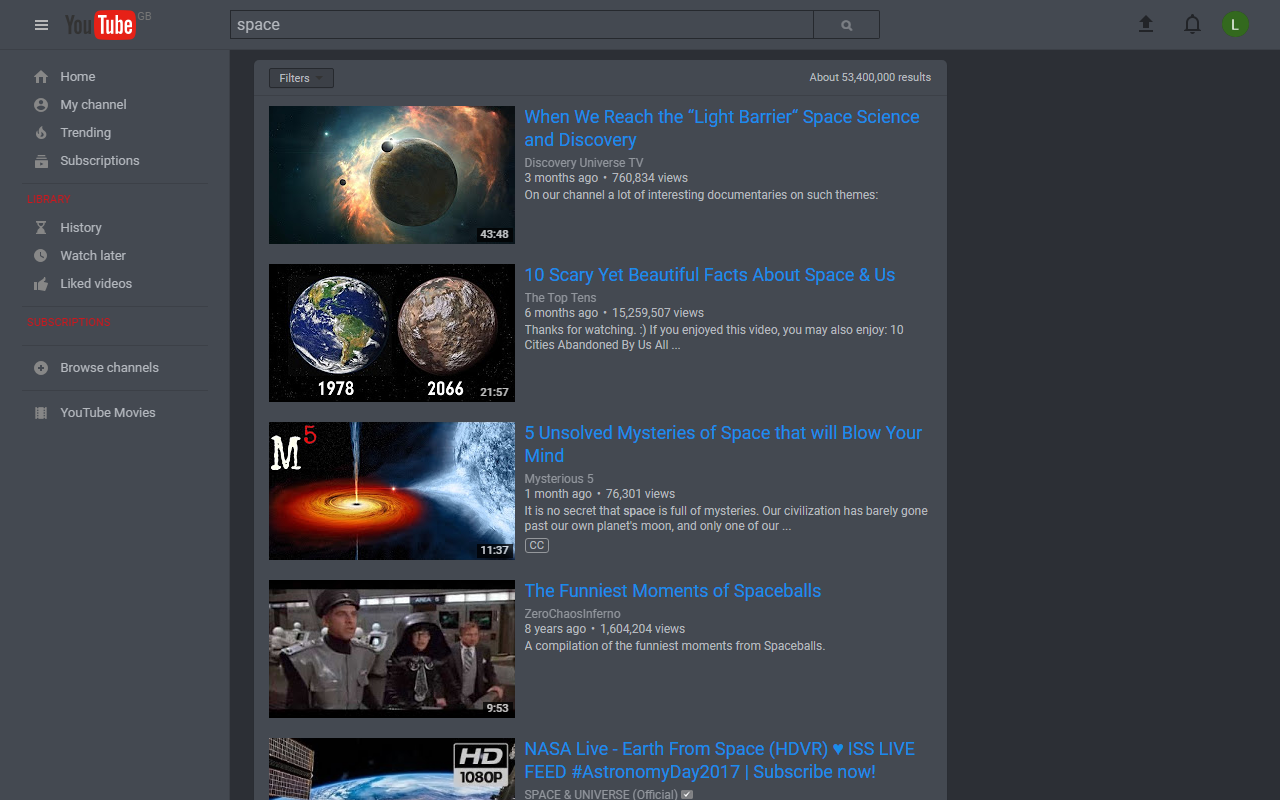Click the search magnifier button
The height and width of the screenshot is (800, 1280).
(847, 25)
